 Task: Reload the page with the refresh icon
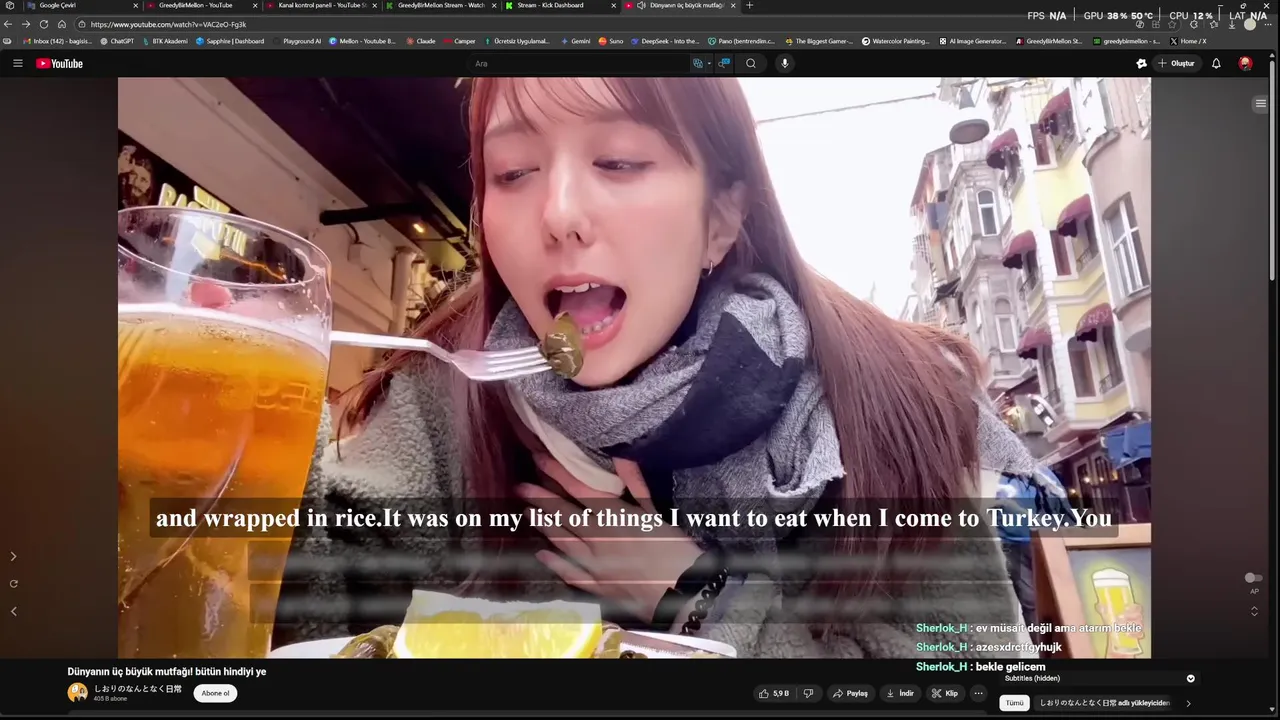click(x=44, y=24)
